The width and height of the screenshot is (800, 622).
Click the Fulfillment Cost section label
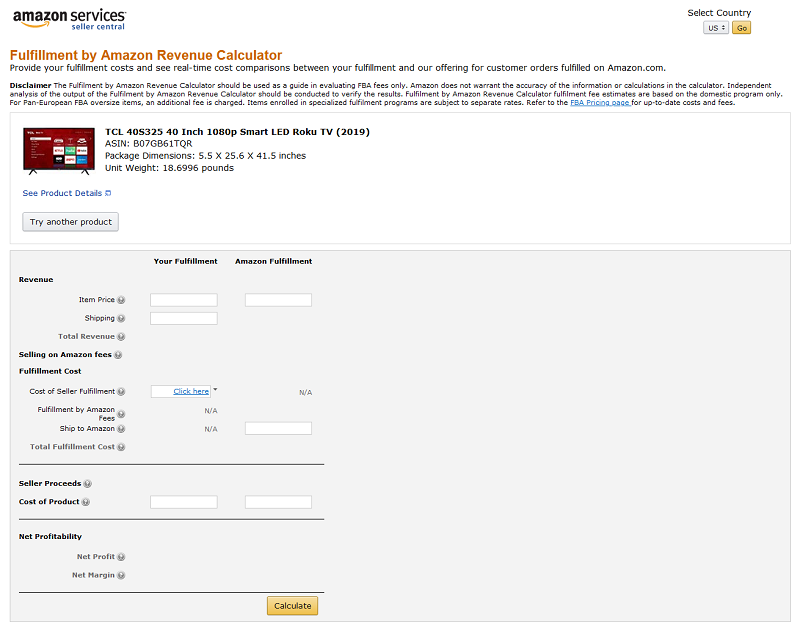click(50, 371)
